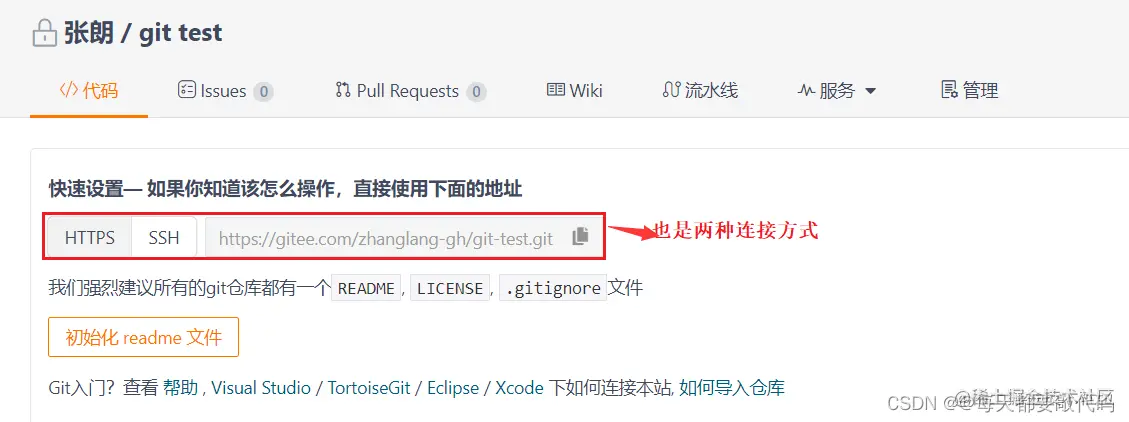The image size is (1129, 422).
Task: Switch clone address to SSH
Action: (x=164, y=238)
